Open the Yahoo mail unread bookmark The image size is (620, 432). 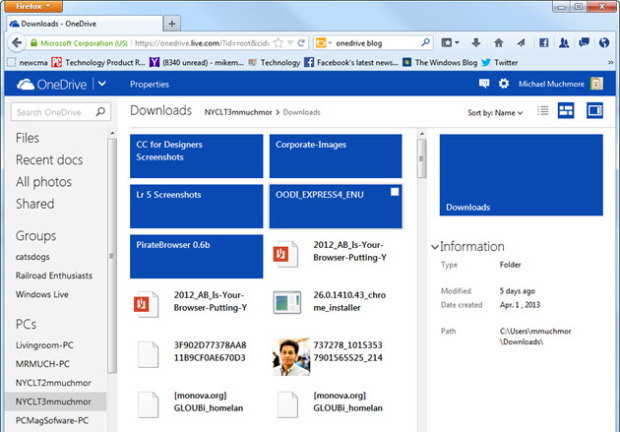pos(197,62)
